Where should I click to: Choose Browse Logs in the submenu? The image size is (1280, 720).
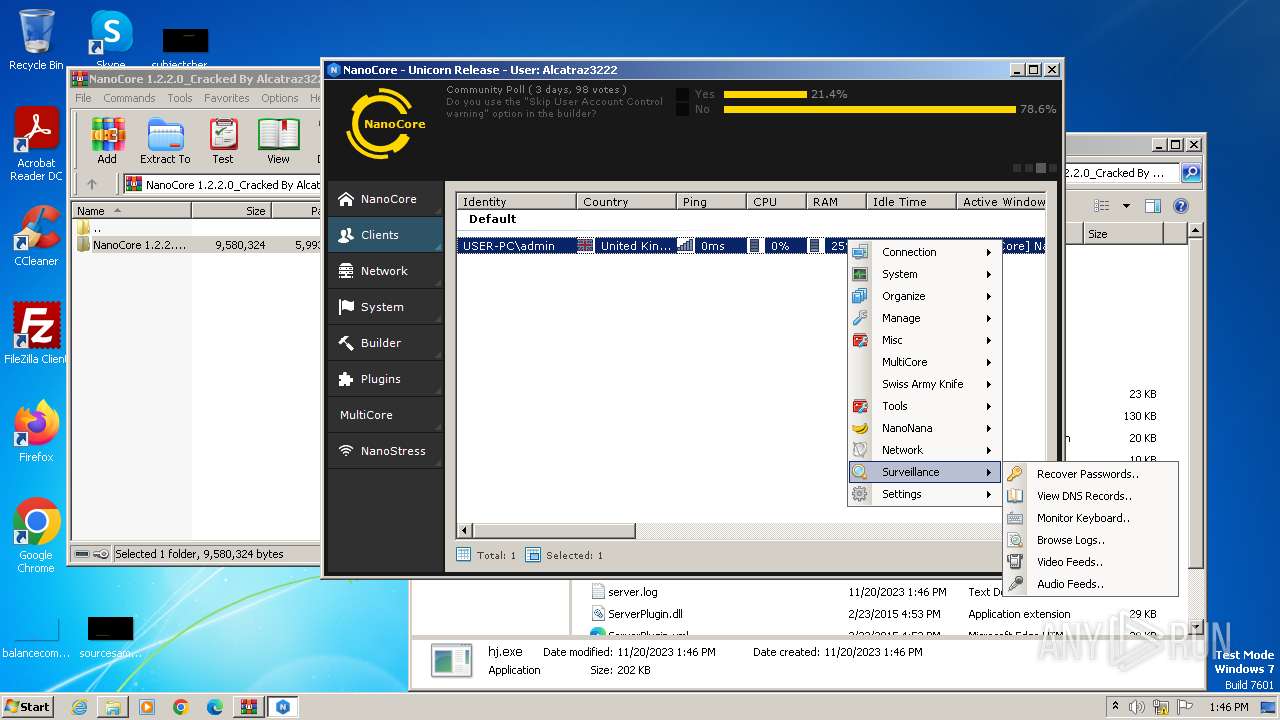[x=1090, y=540]
